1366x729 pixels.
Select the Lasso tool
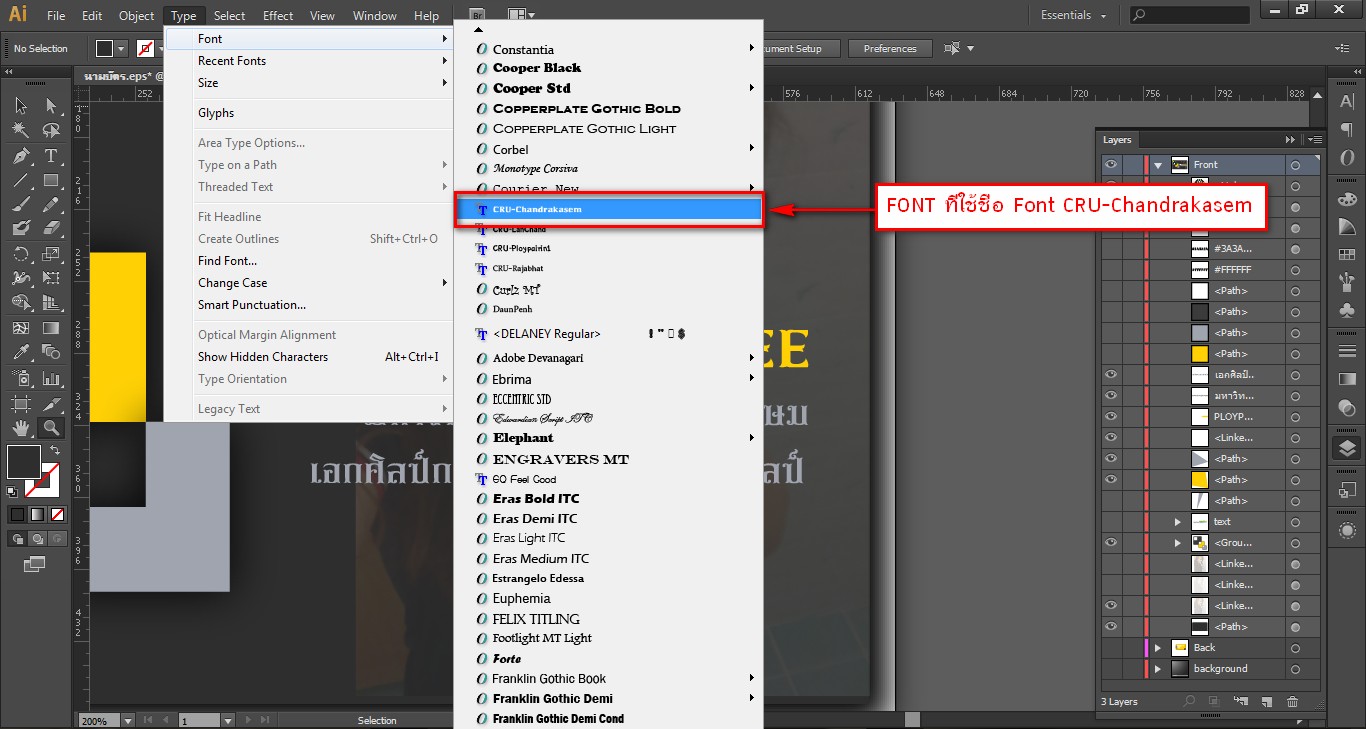coord(50,130)
